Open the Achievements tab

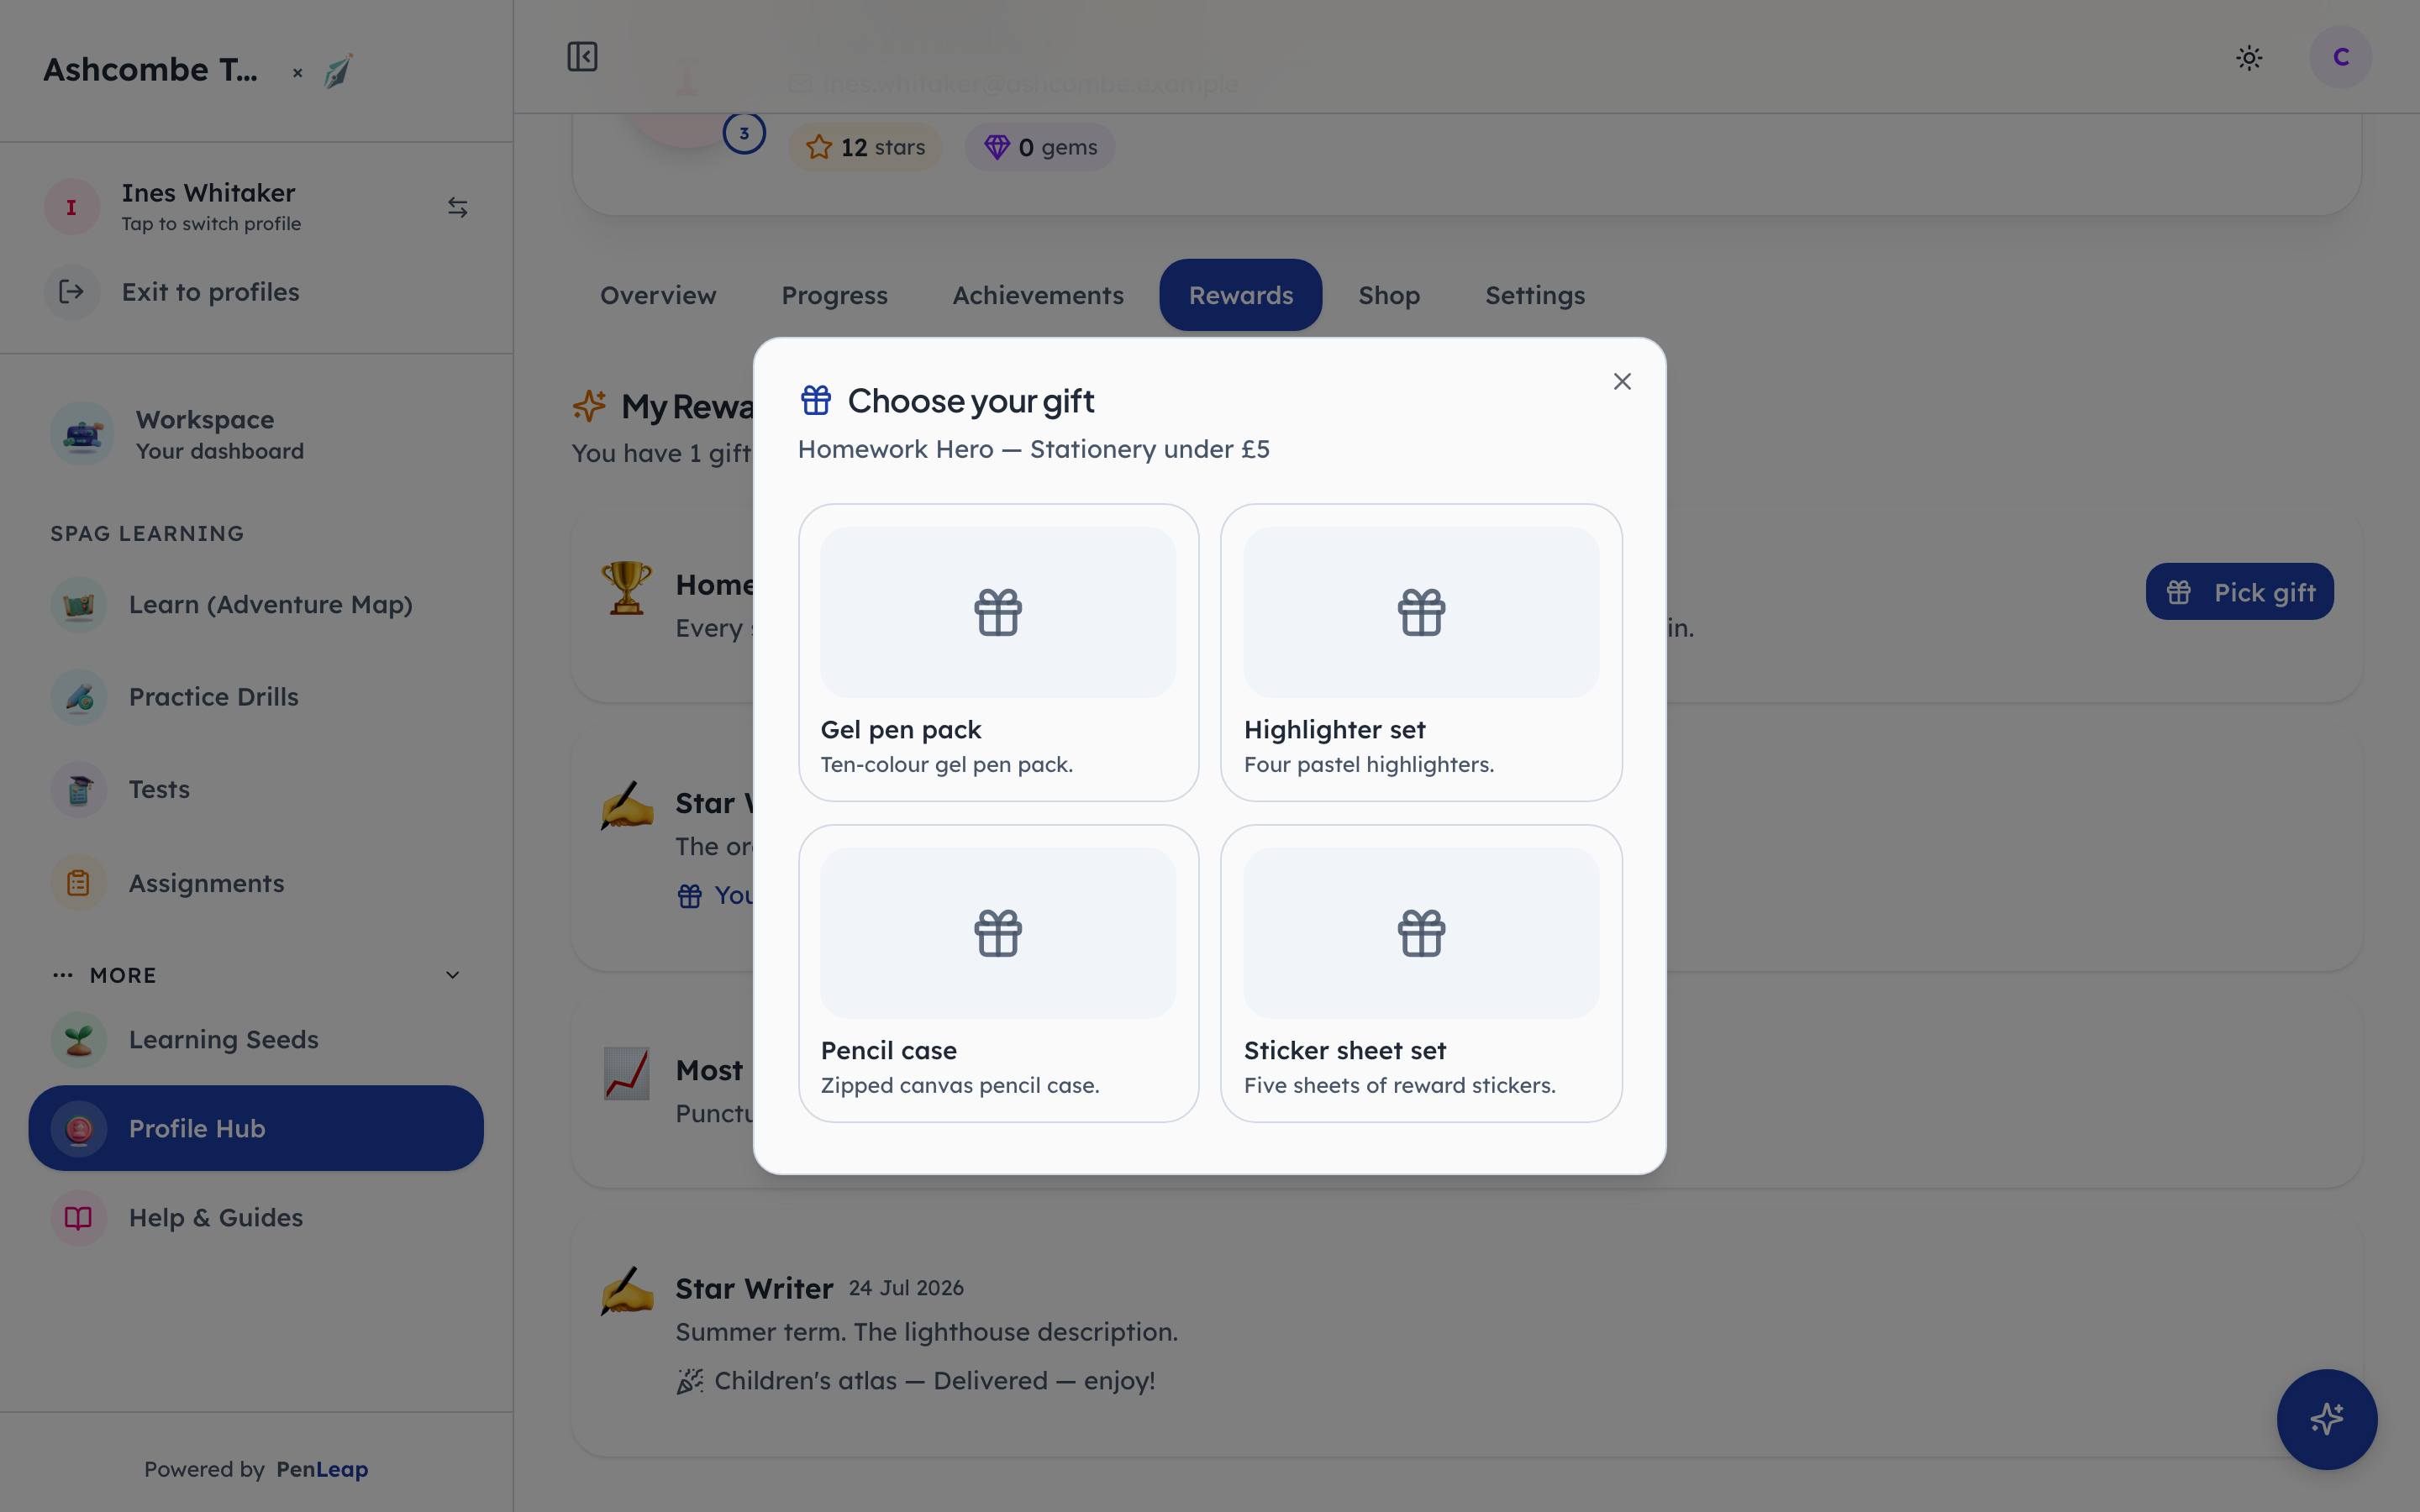(x=1038, y=295)
